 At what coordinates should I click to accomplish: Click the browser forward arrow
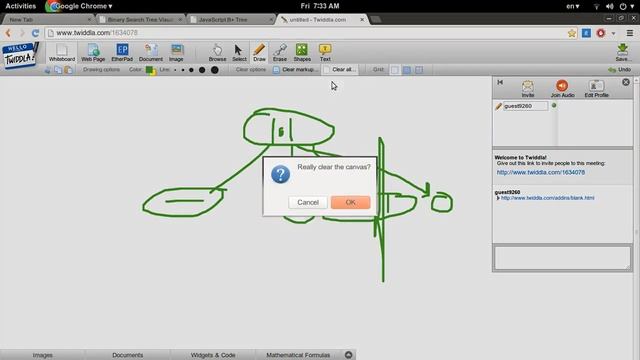22,33
